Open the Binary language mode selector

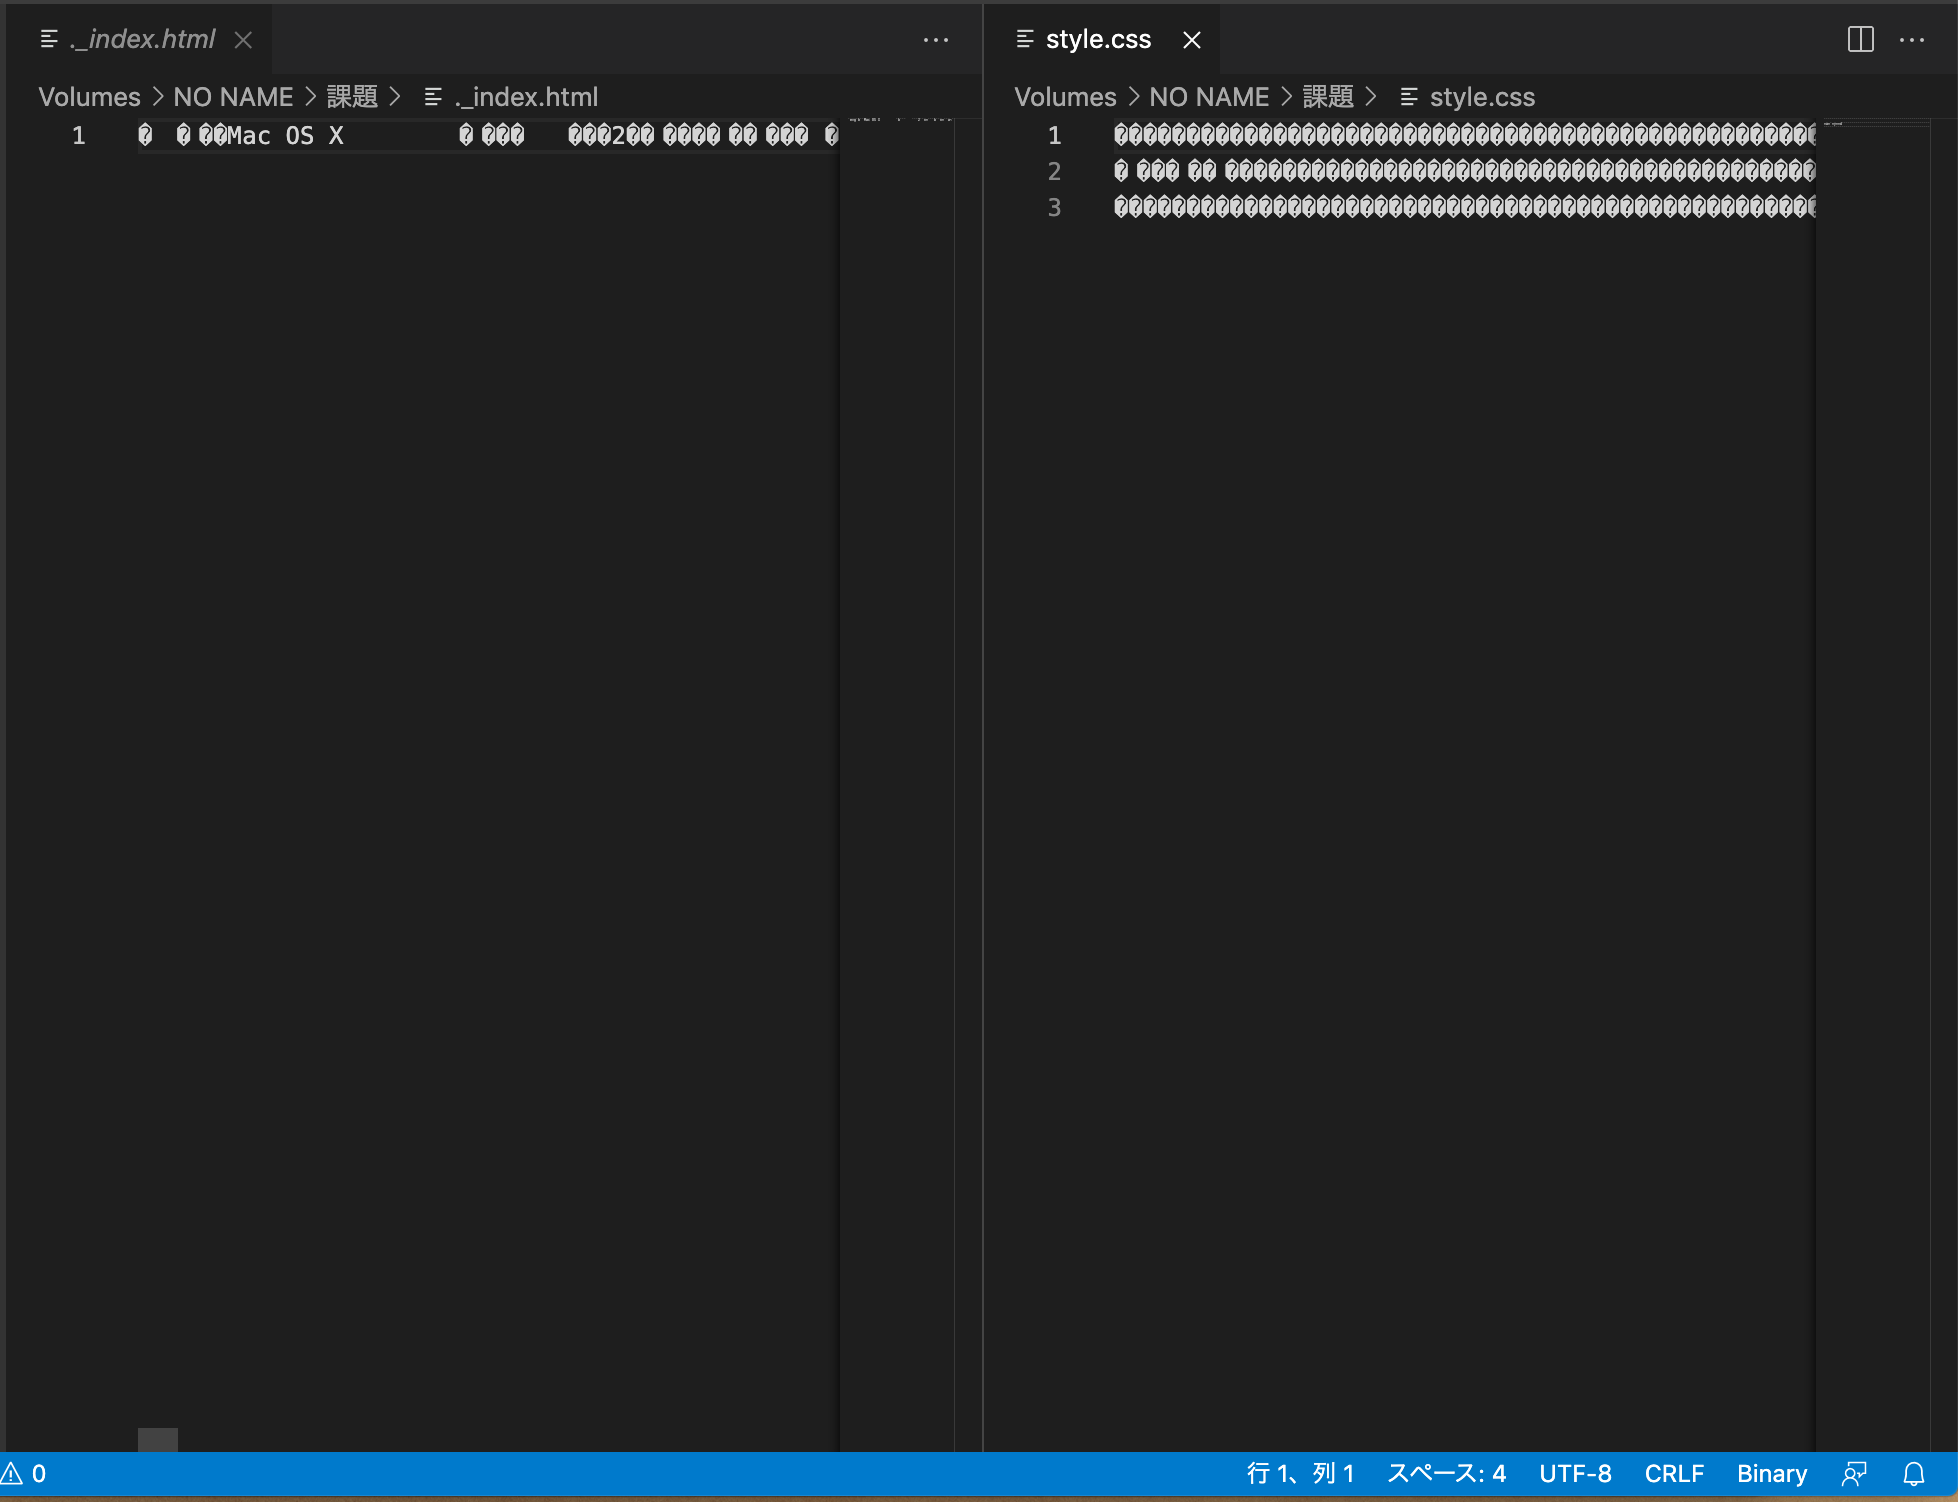(x=1771, y=1473)
